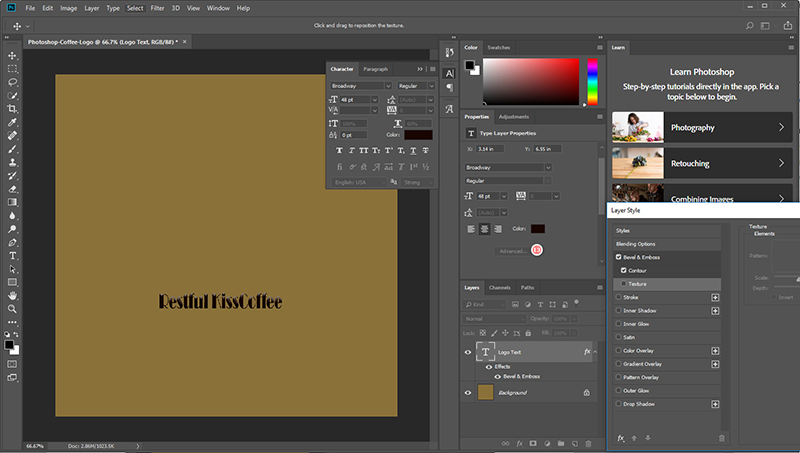The width and height of the screenshot is (800, 453).
Task: Click Blending Options in Layer Style
Action: click(637, 244)
